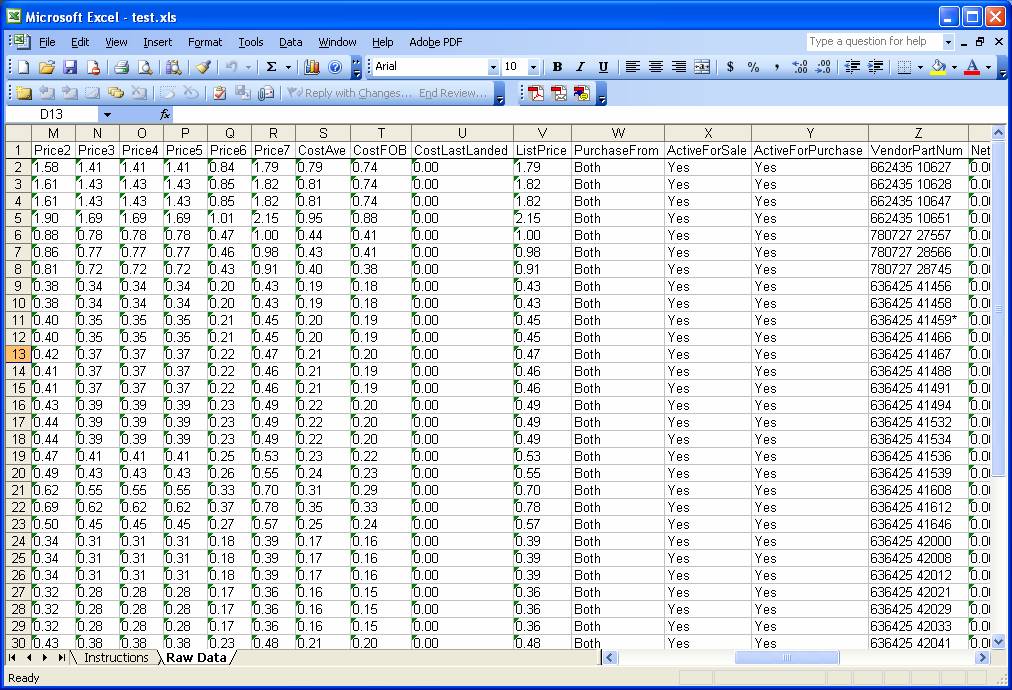This screenshot has height=690, width=1012.
Task: Apply Currency Style dollar format
Action: (730, 67)
